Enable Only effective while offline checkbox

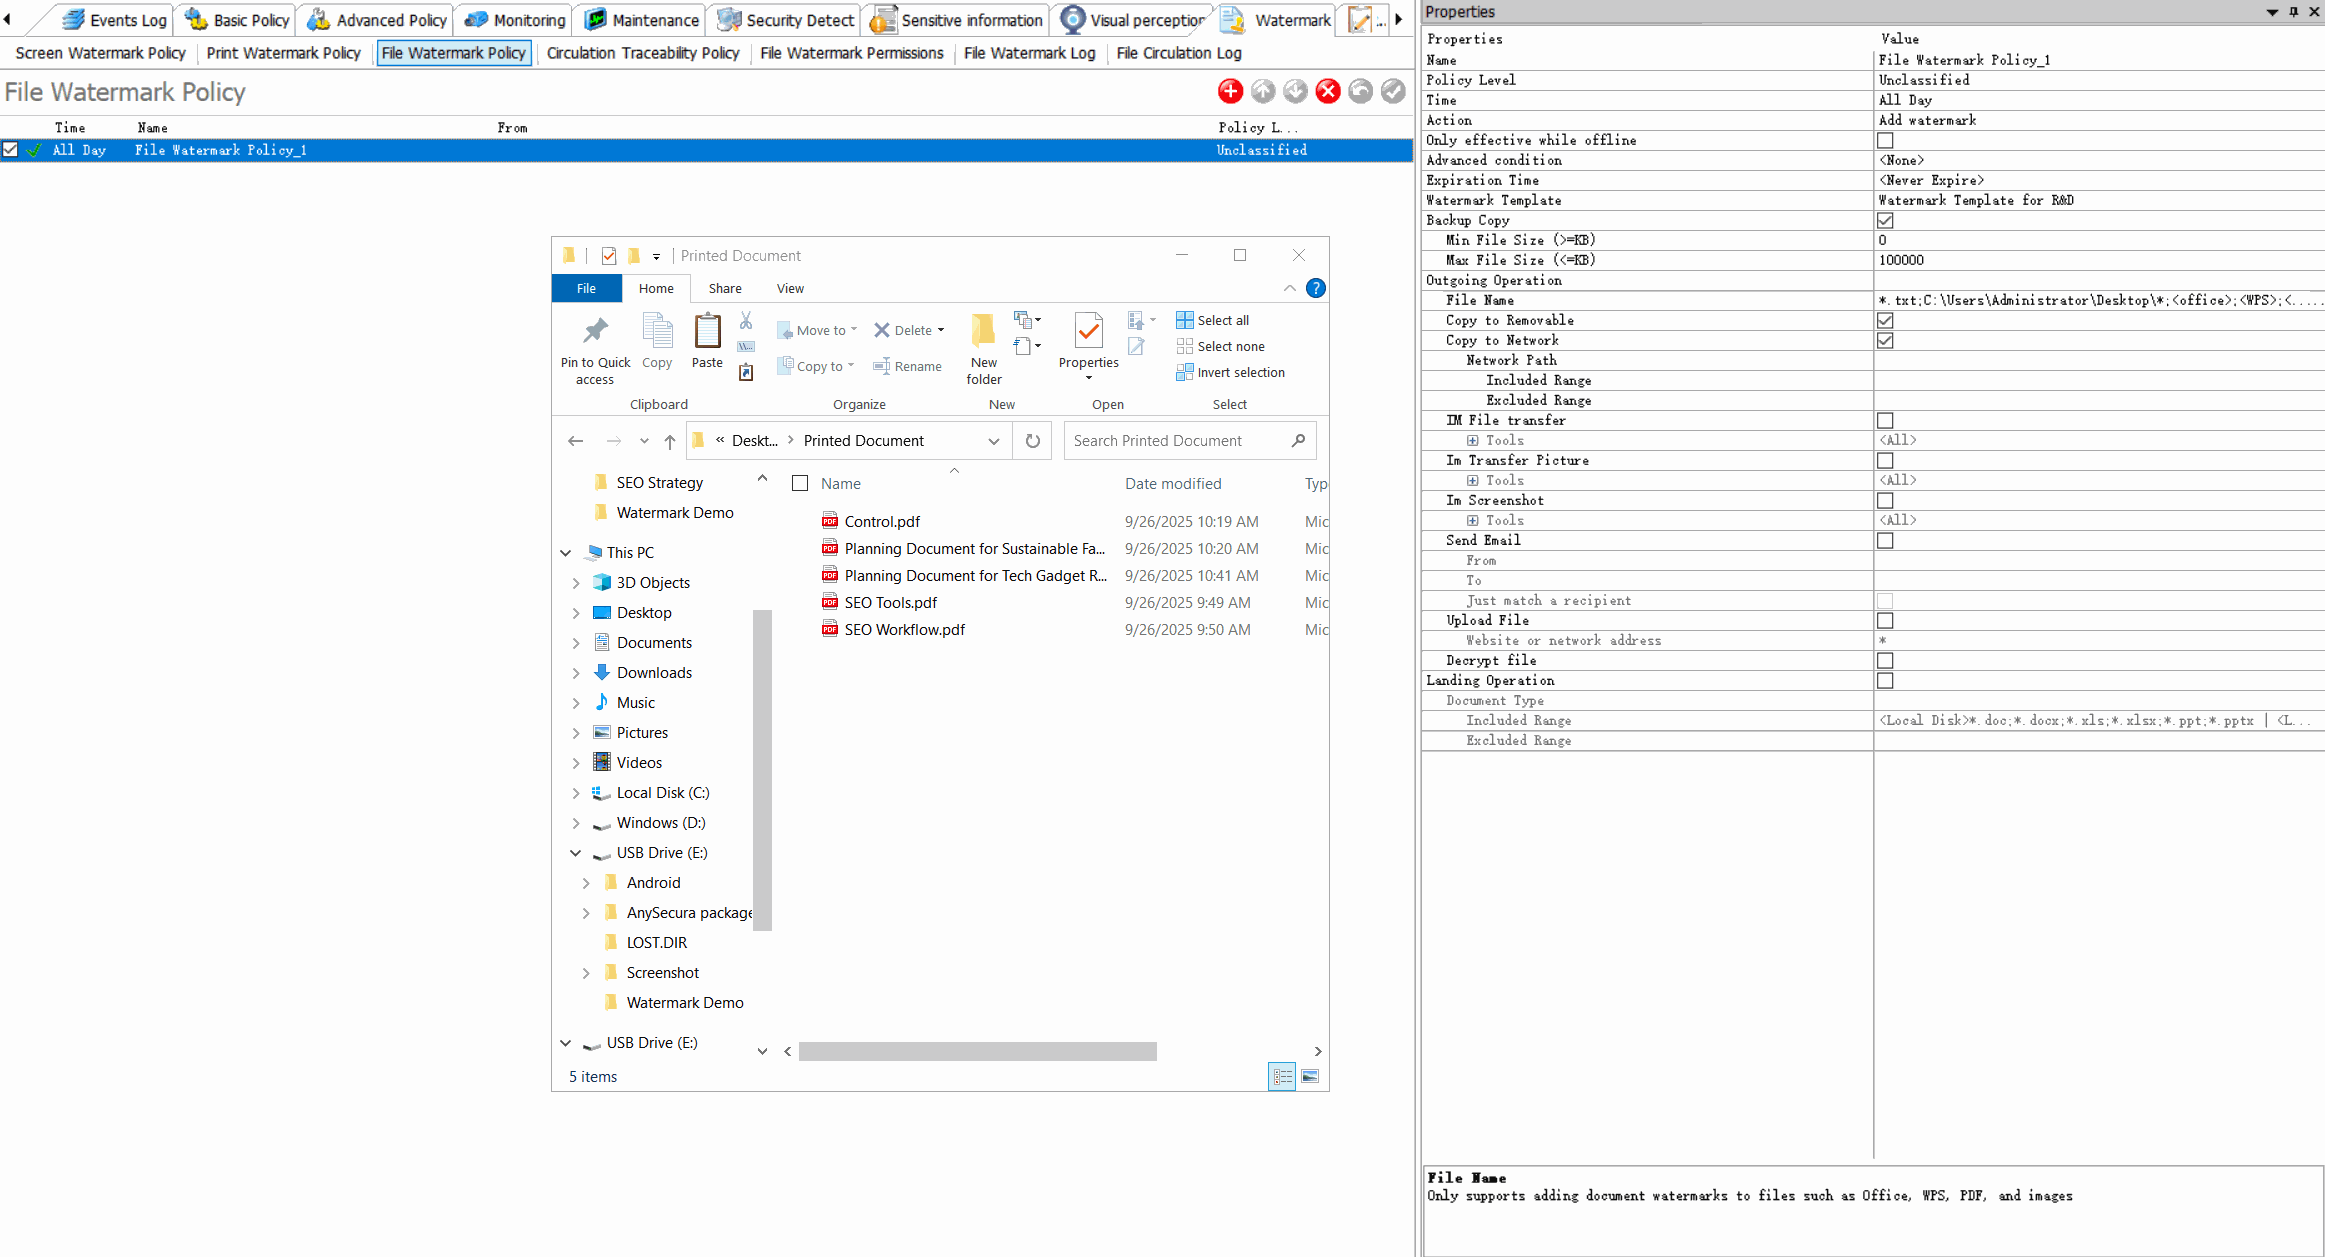click(1885, 141)
